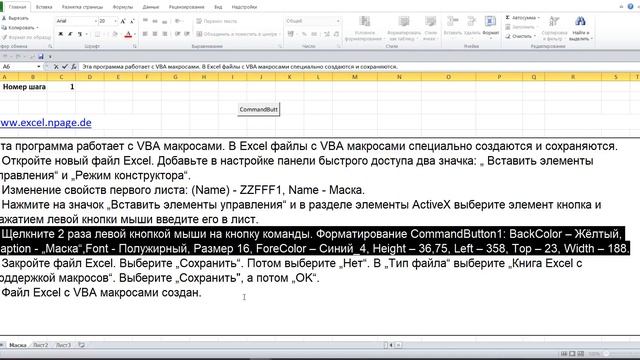Screen dimensions: 640x360
Task: Open the number format (Общий) dropdown
Action: point(338,21)
